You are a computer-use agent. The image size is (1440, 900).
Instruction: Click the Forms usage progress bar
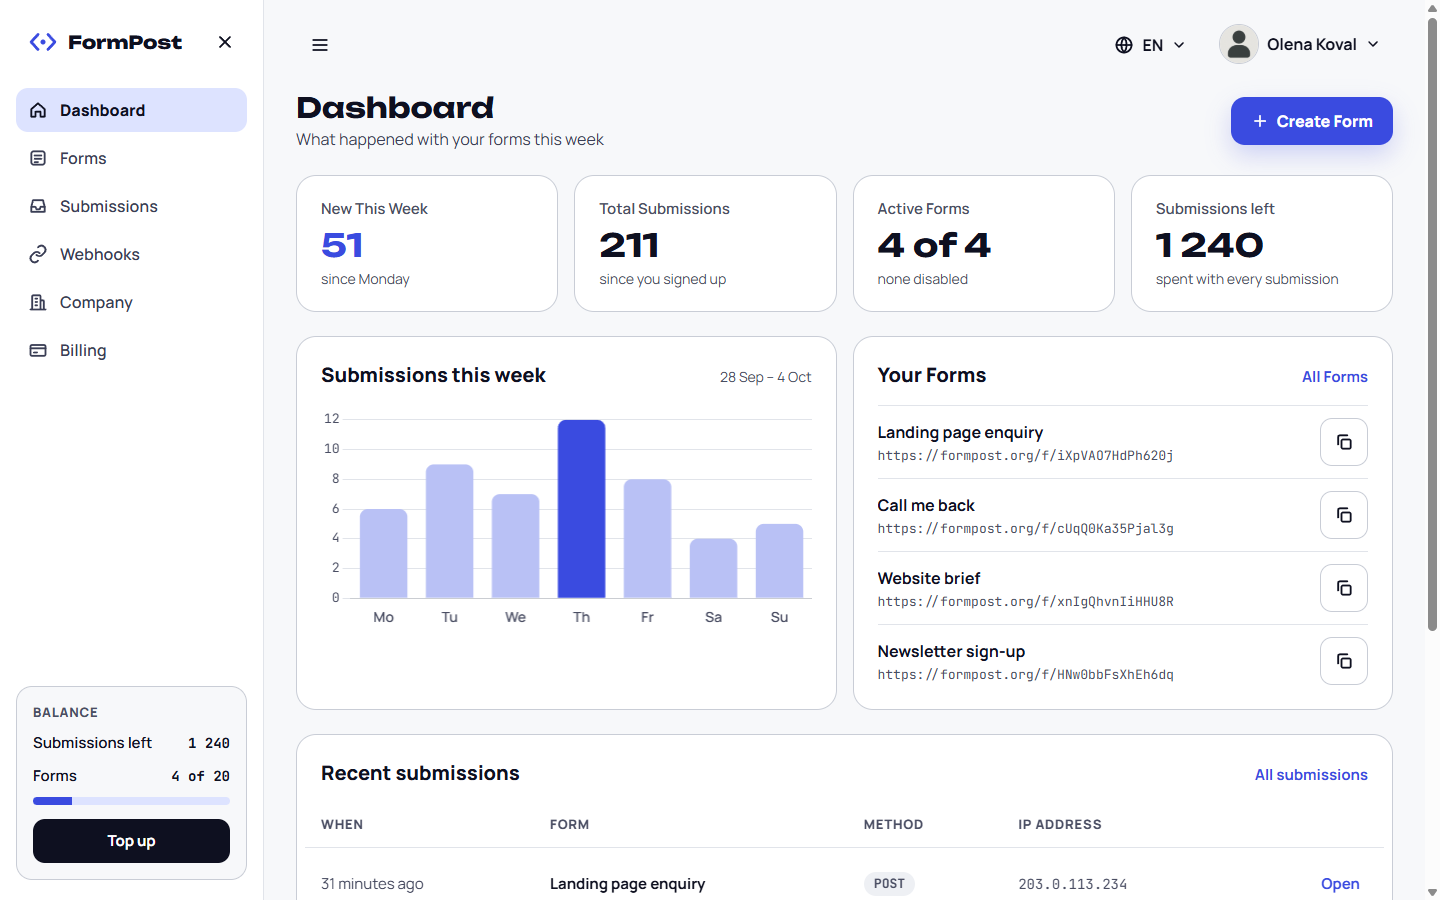coord(131,801)
